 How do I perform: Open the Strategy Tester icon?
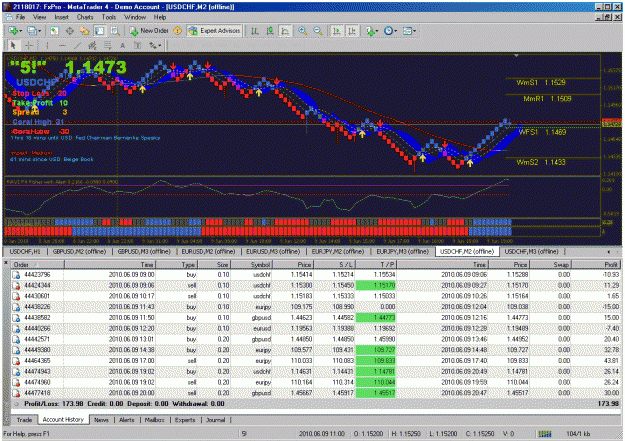[x=115, y=31]
